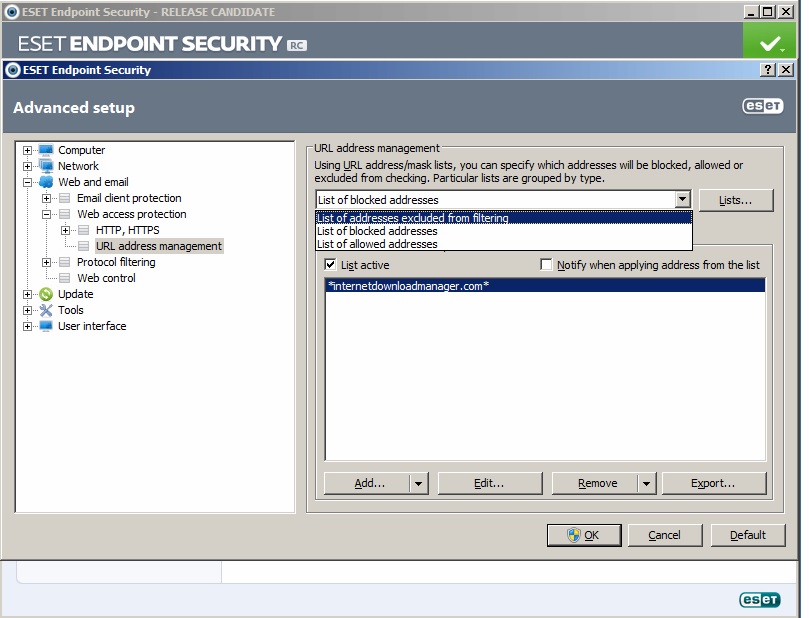Select HTTP, HTTPS in the tree
The height and width of the screenshot is (618, 809).
click(127, 230)
